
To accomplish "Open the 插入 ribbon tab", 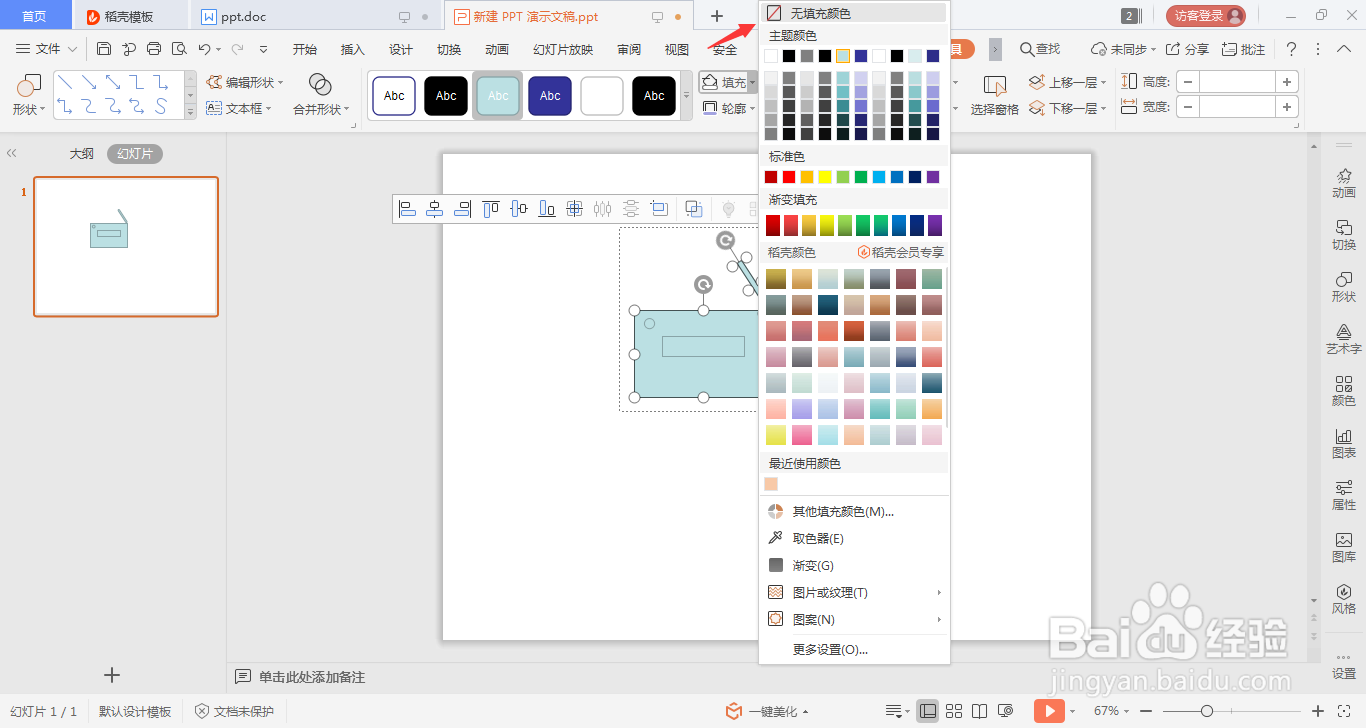I will point(353,49).
